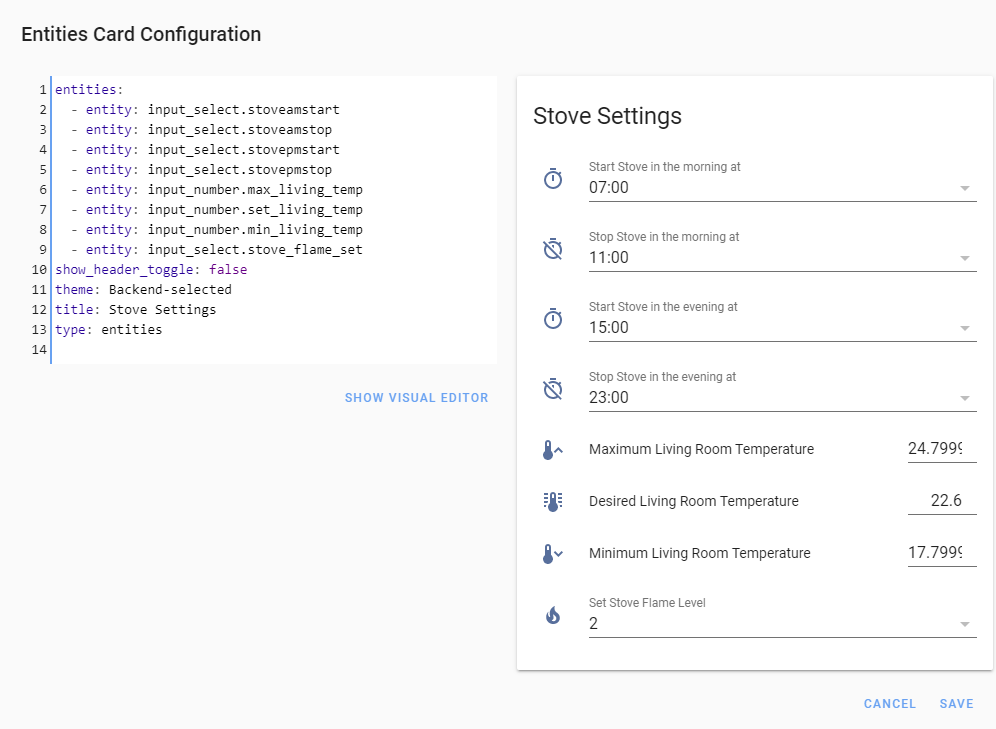Click the Maximum Living Room Temperature label
996x729 pixels.
tap(701, 449)
